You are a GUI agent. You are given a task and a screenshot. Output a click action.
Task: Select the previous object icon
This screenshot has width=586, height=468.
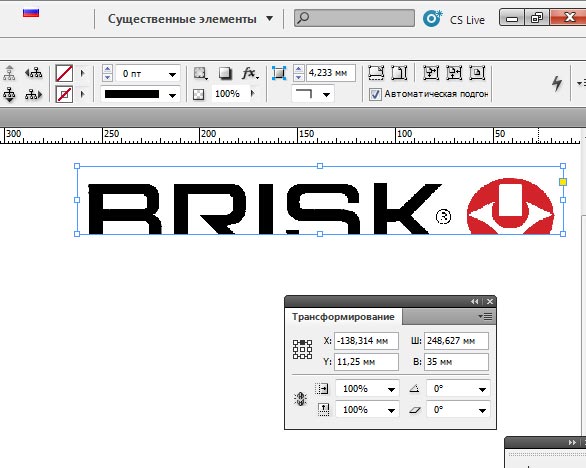point(33,73)
